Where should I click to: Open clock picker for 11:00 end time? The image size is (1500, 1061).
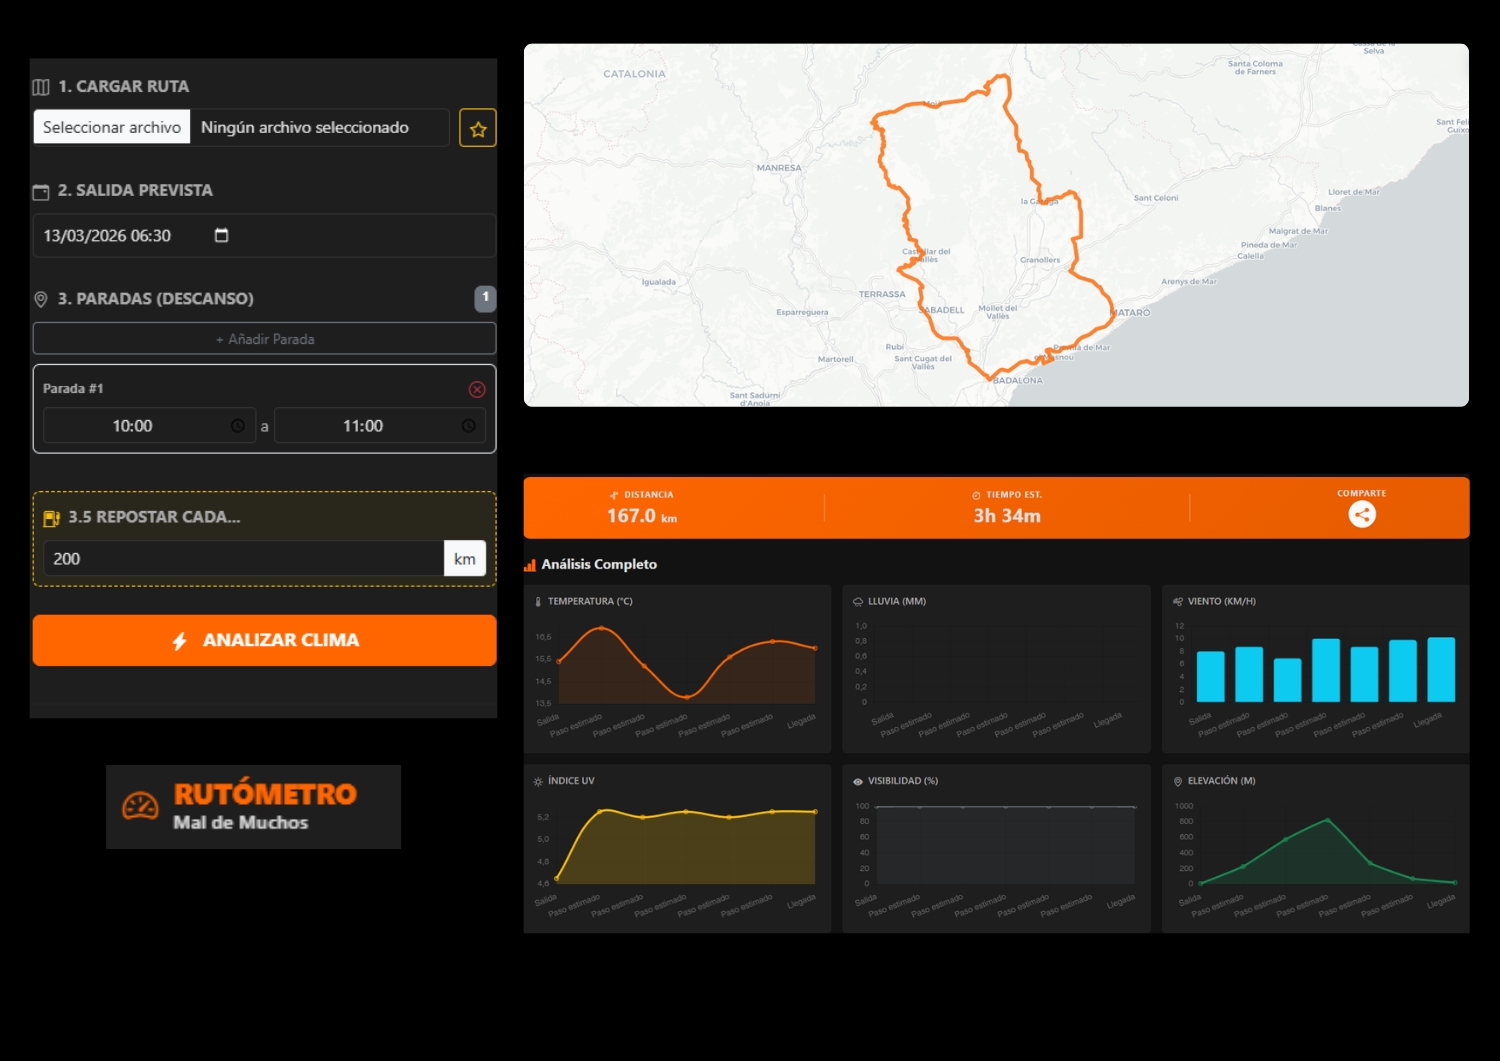point(468,426)
